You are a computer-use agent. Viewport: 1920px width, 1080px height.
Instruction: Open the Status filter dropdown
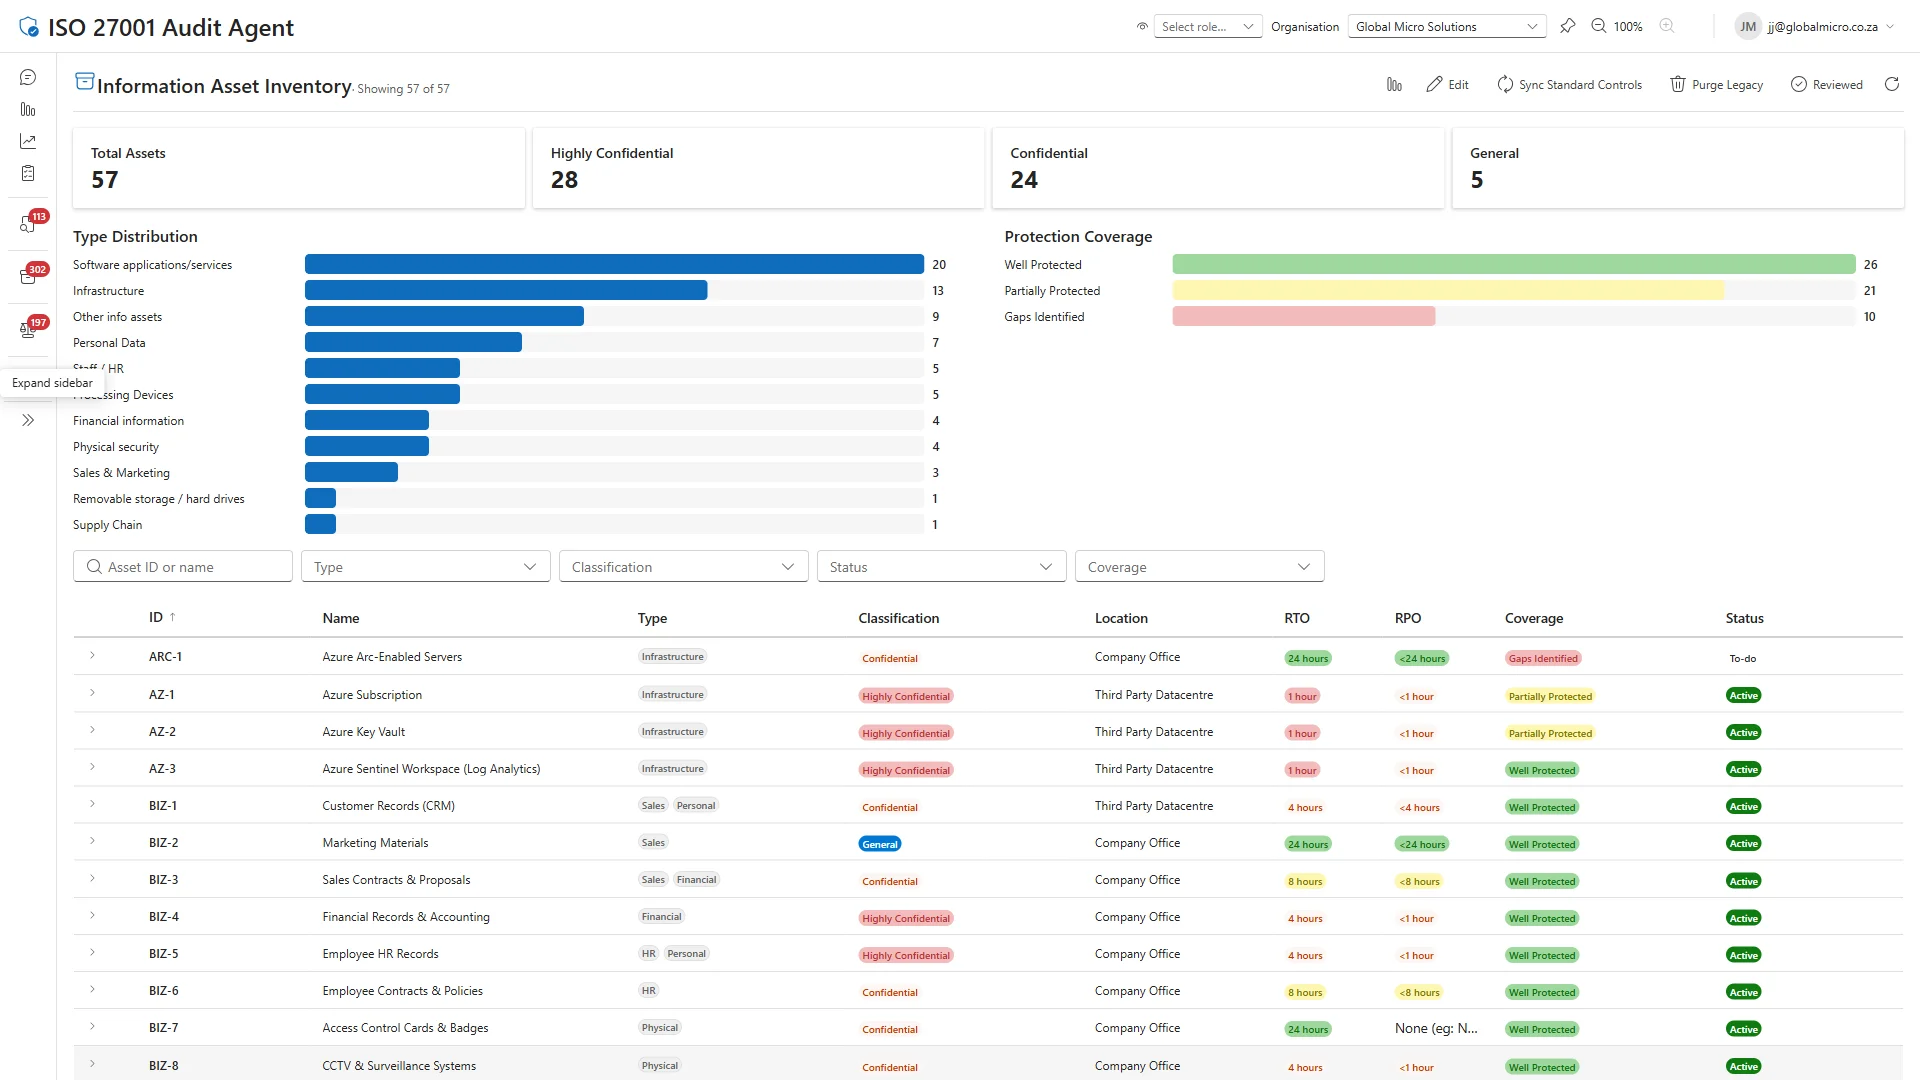tap(940, 566)
